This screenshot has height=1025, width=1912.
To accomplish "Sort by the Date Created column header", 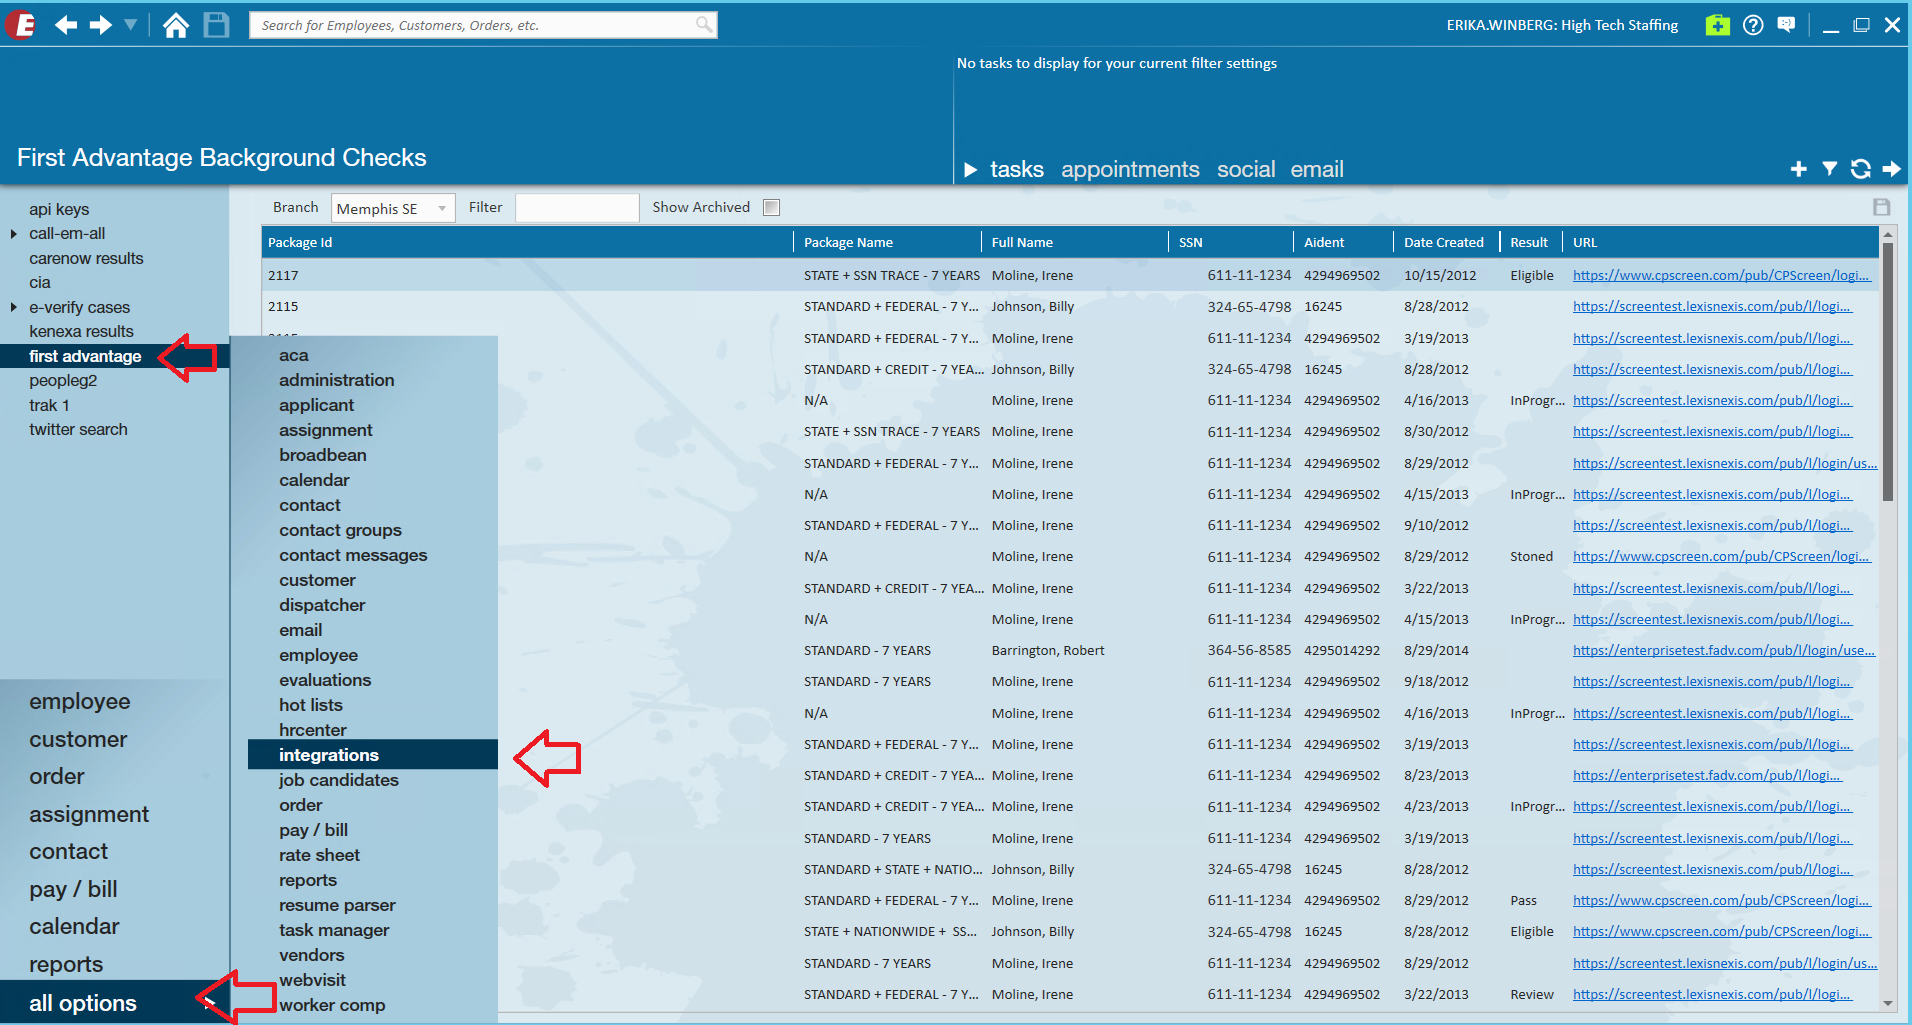I will click(x=1445, y=242).
